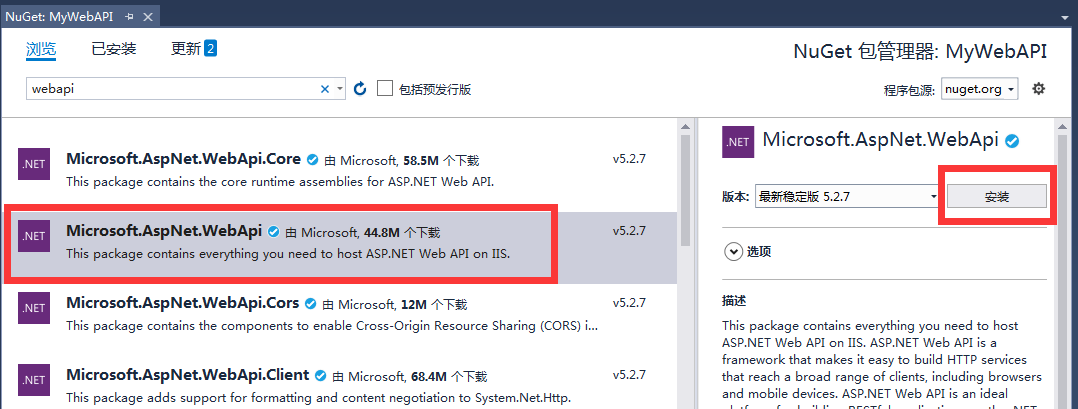Switch to the 已安装 tab
Viewport: 1078px width, 409px height.
pos(113,49)
